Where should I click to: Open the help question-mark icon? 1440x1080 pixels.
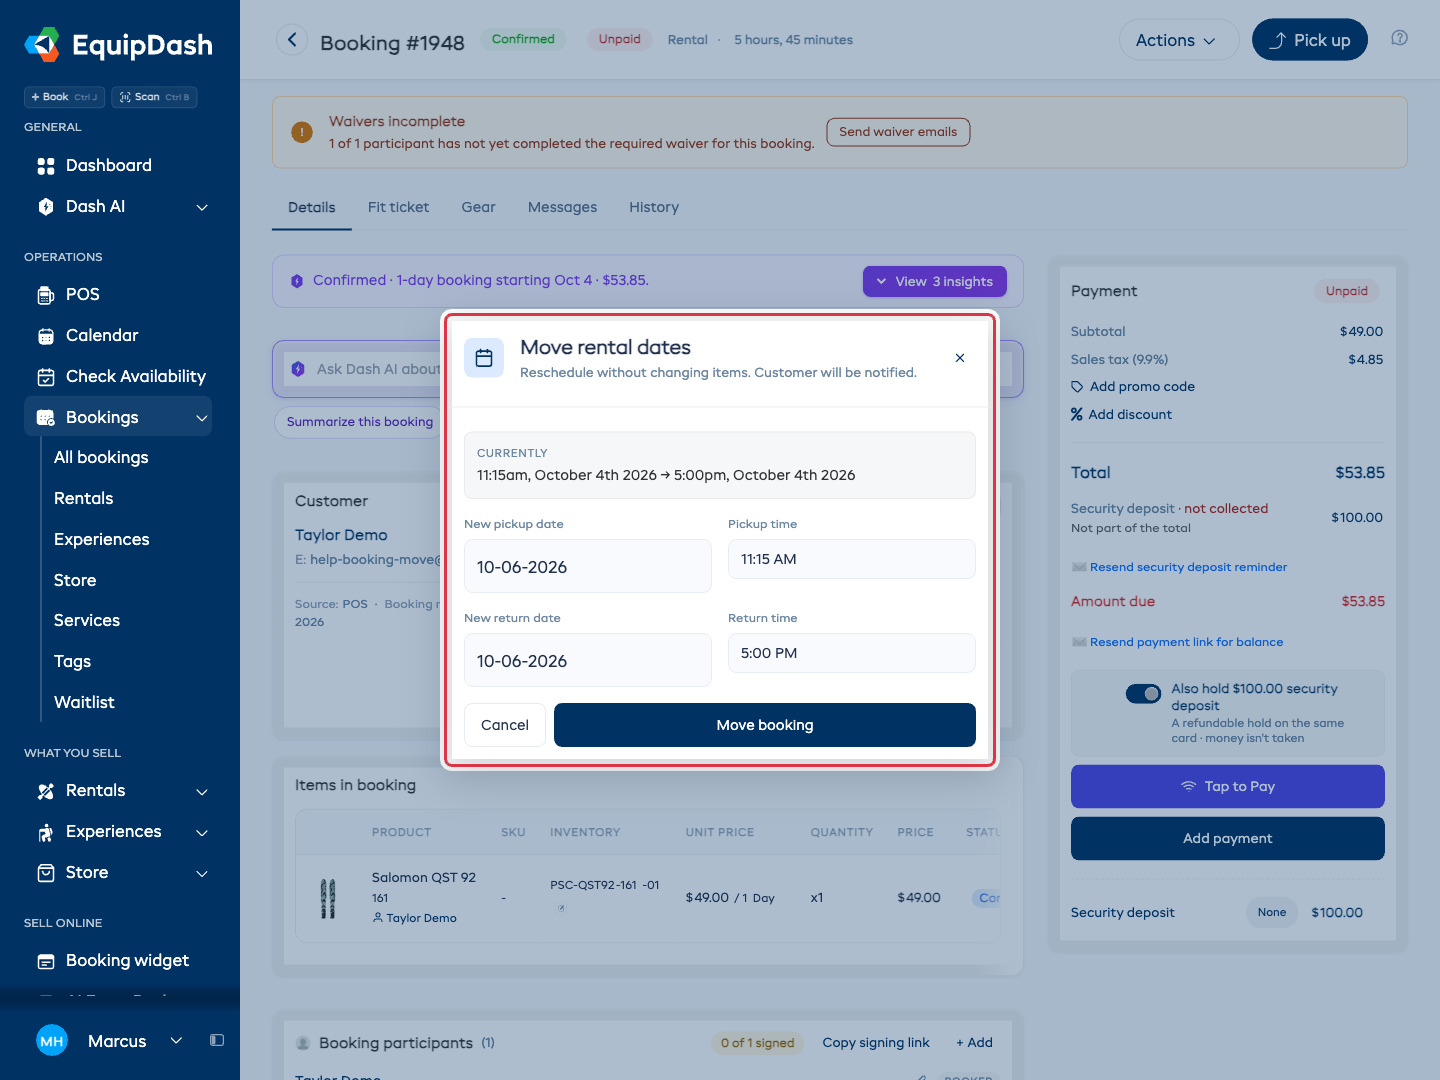coord(1399,38)
